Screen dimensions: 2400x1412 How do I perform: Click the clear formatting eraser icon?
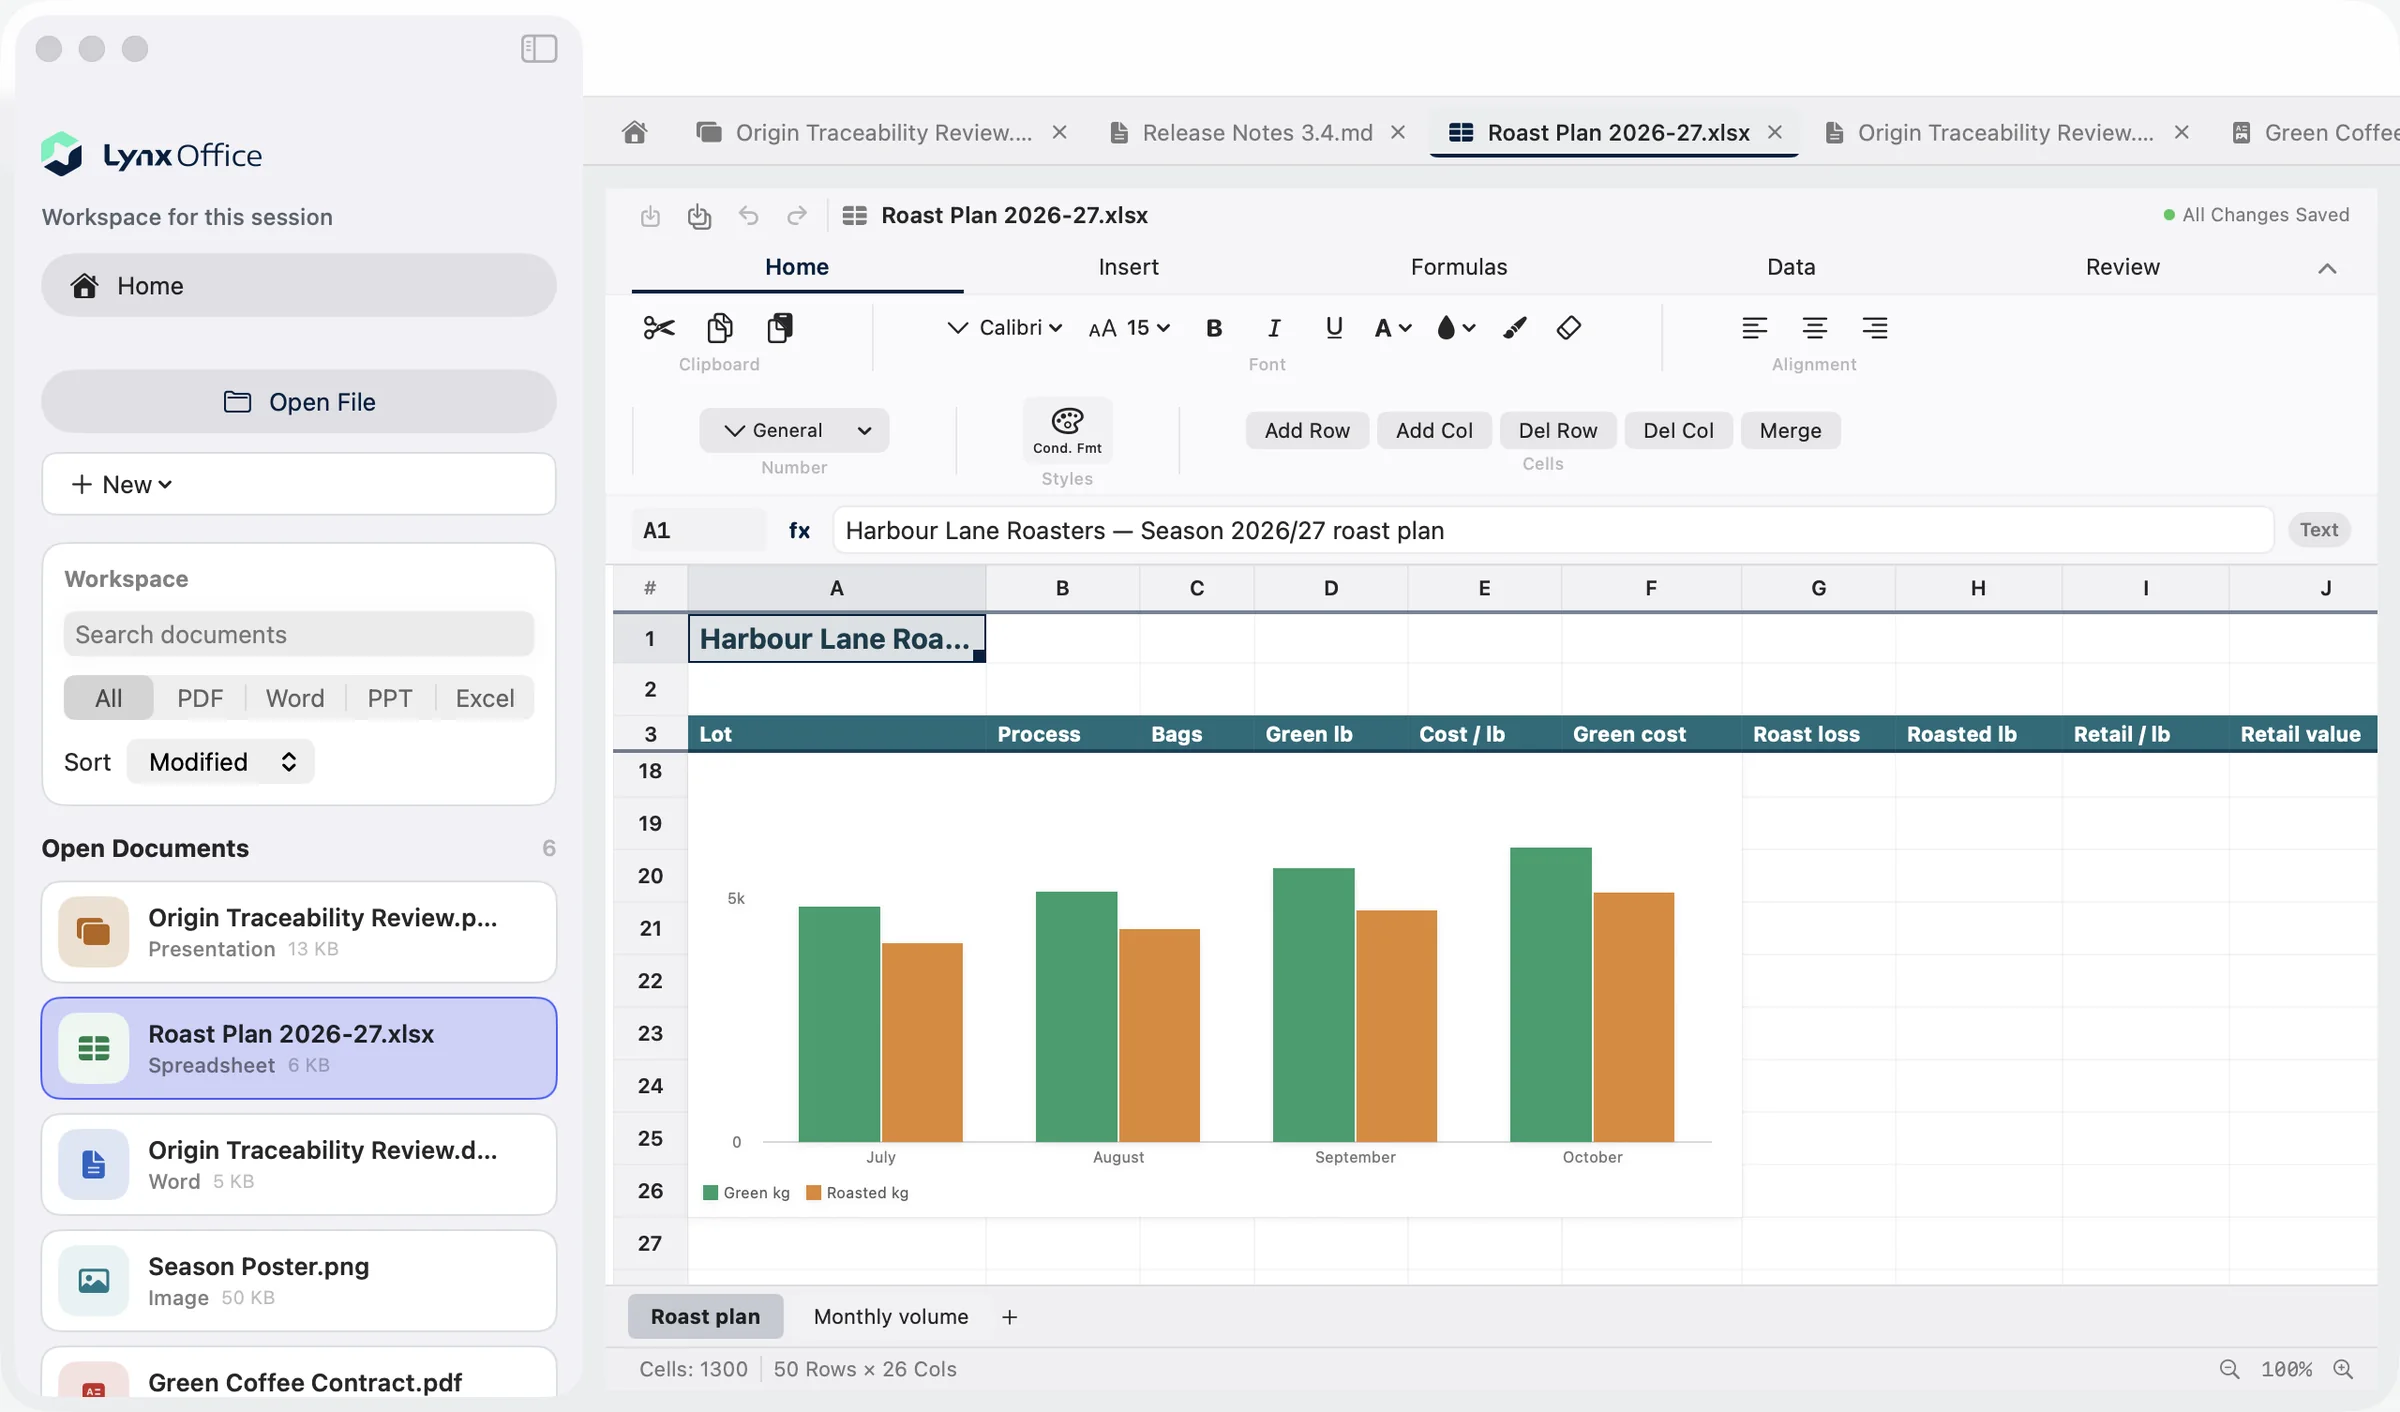point(1569,328)
